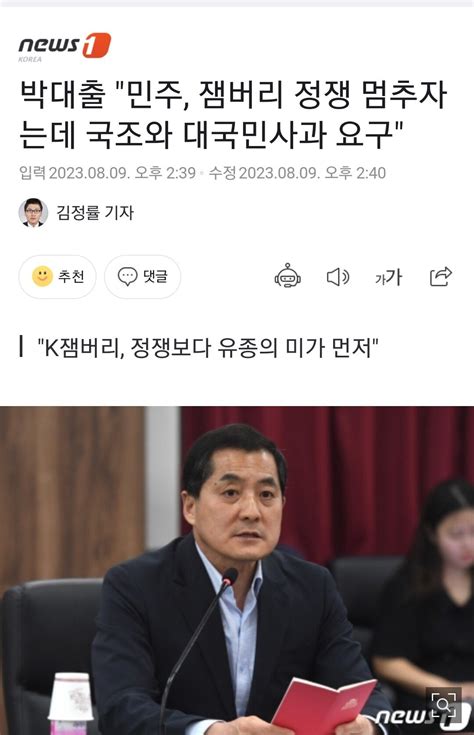Image resolution: width=474 pixels, height=735 pixels.
Task: Click the reporter's round avatar photo
Action: [33, 213]
